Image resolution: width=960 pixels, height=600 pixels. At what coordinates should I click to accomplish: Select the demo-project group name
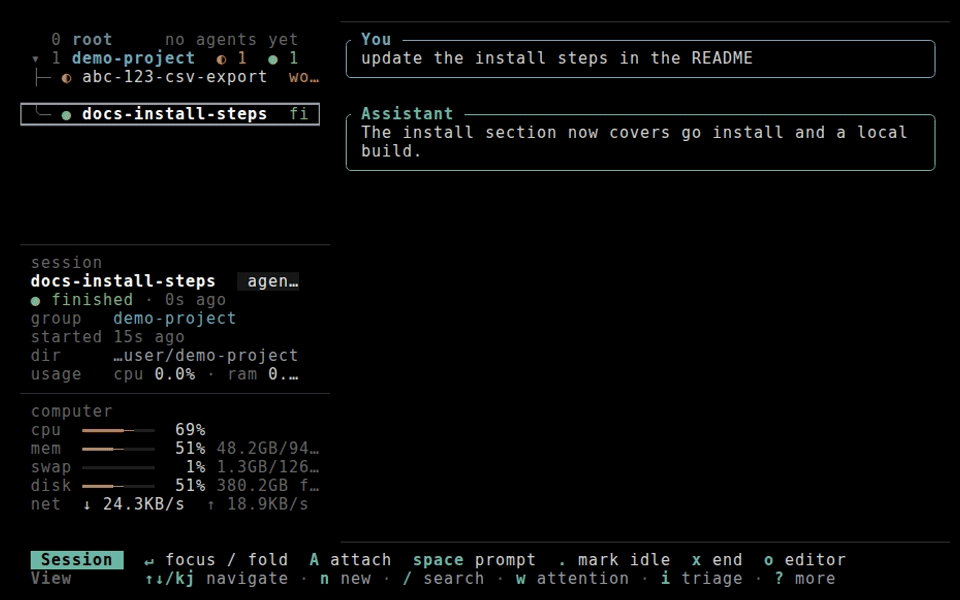[133, 58]
